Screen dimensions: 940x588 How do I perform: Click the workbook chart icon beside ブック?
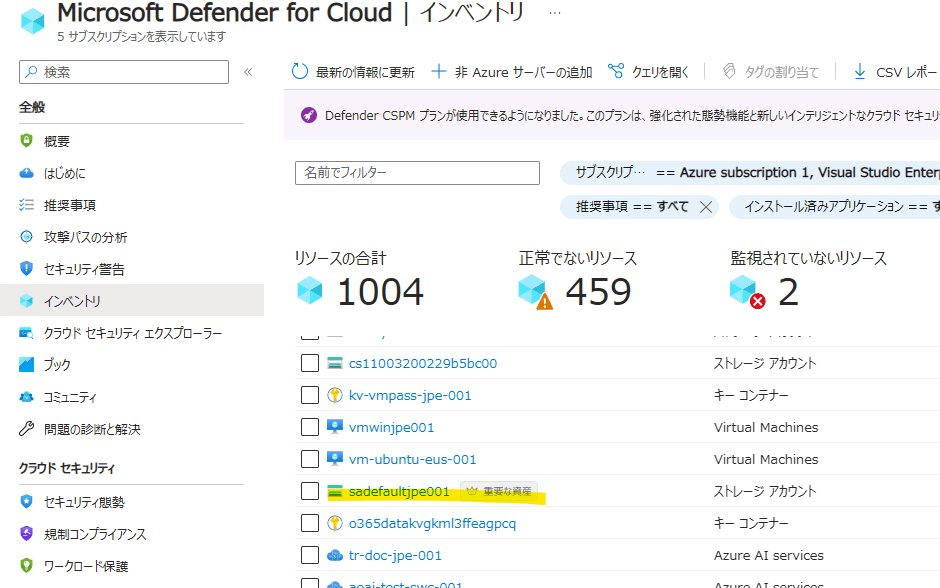tap(26, 364)
